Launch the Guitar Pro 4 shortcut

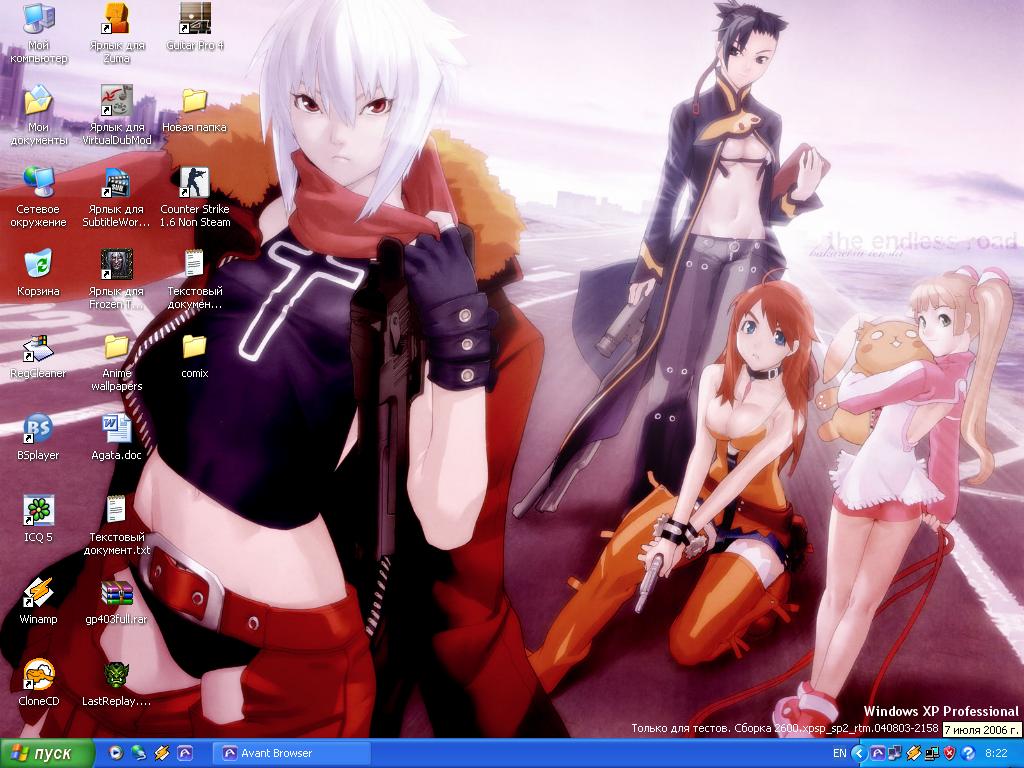[x=195, y=20]
